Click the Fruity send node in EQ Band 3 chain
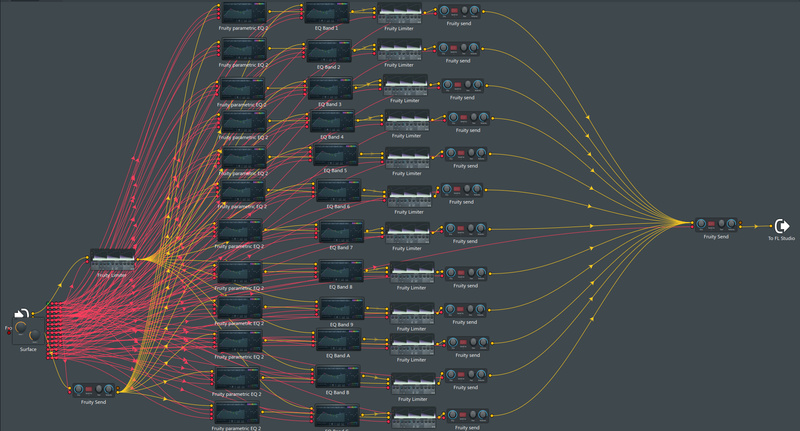 tap(463, 85)
